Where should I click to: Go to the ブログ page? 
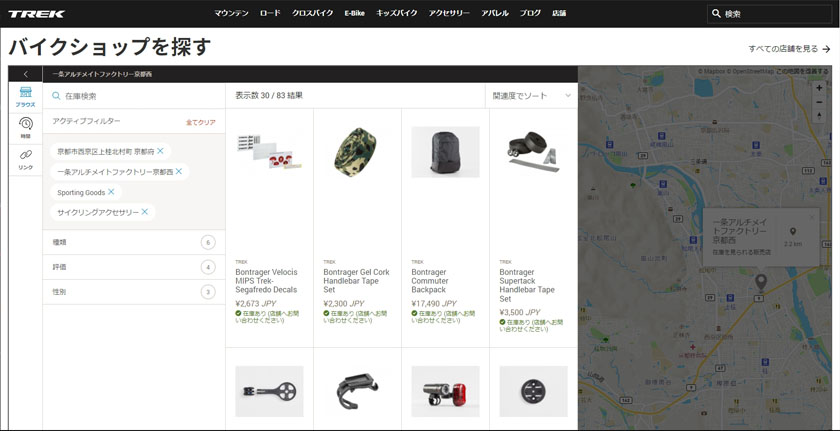(x=530, y=13)
